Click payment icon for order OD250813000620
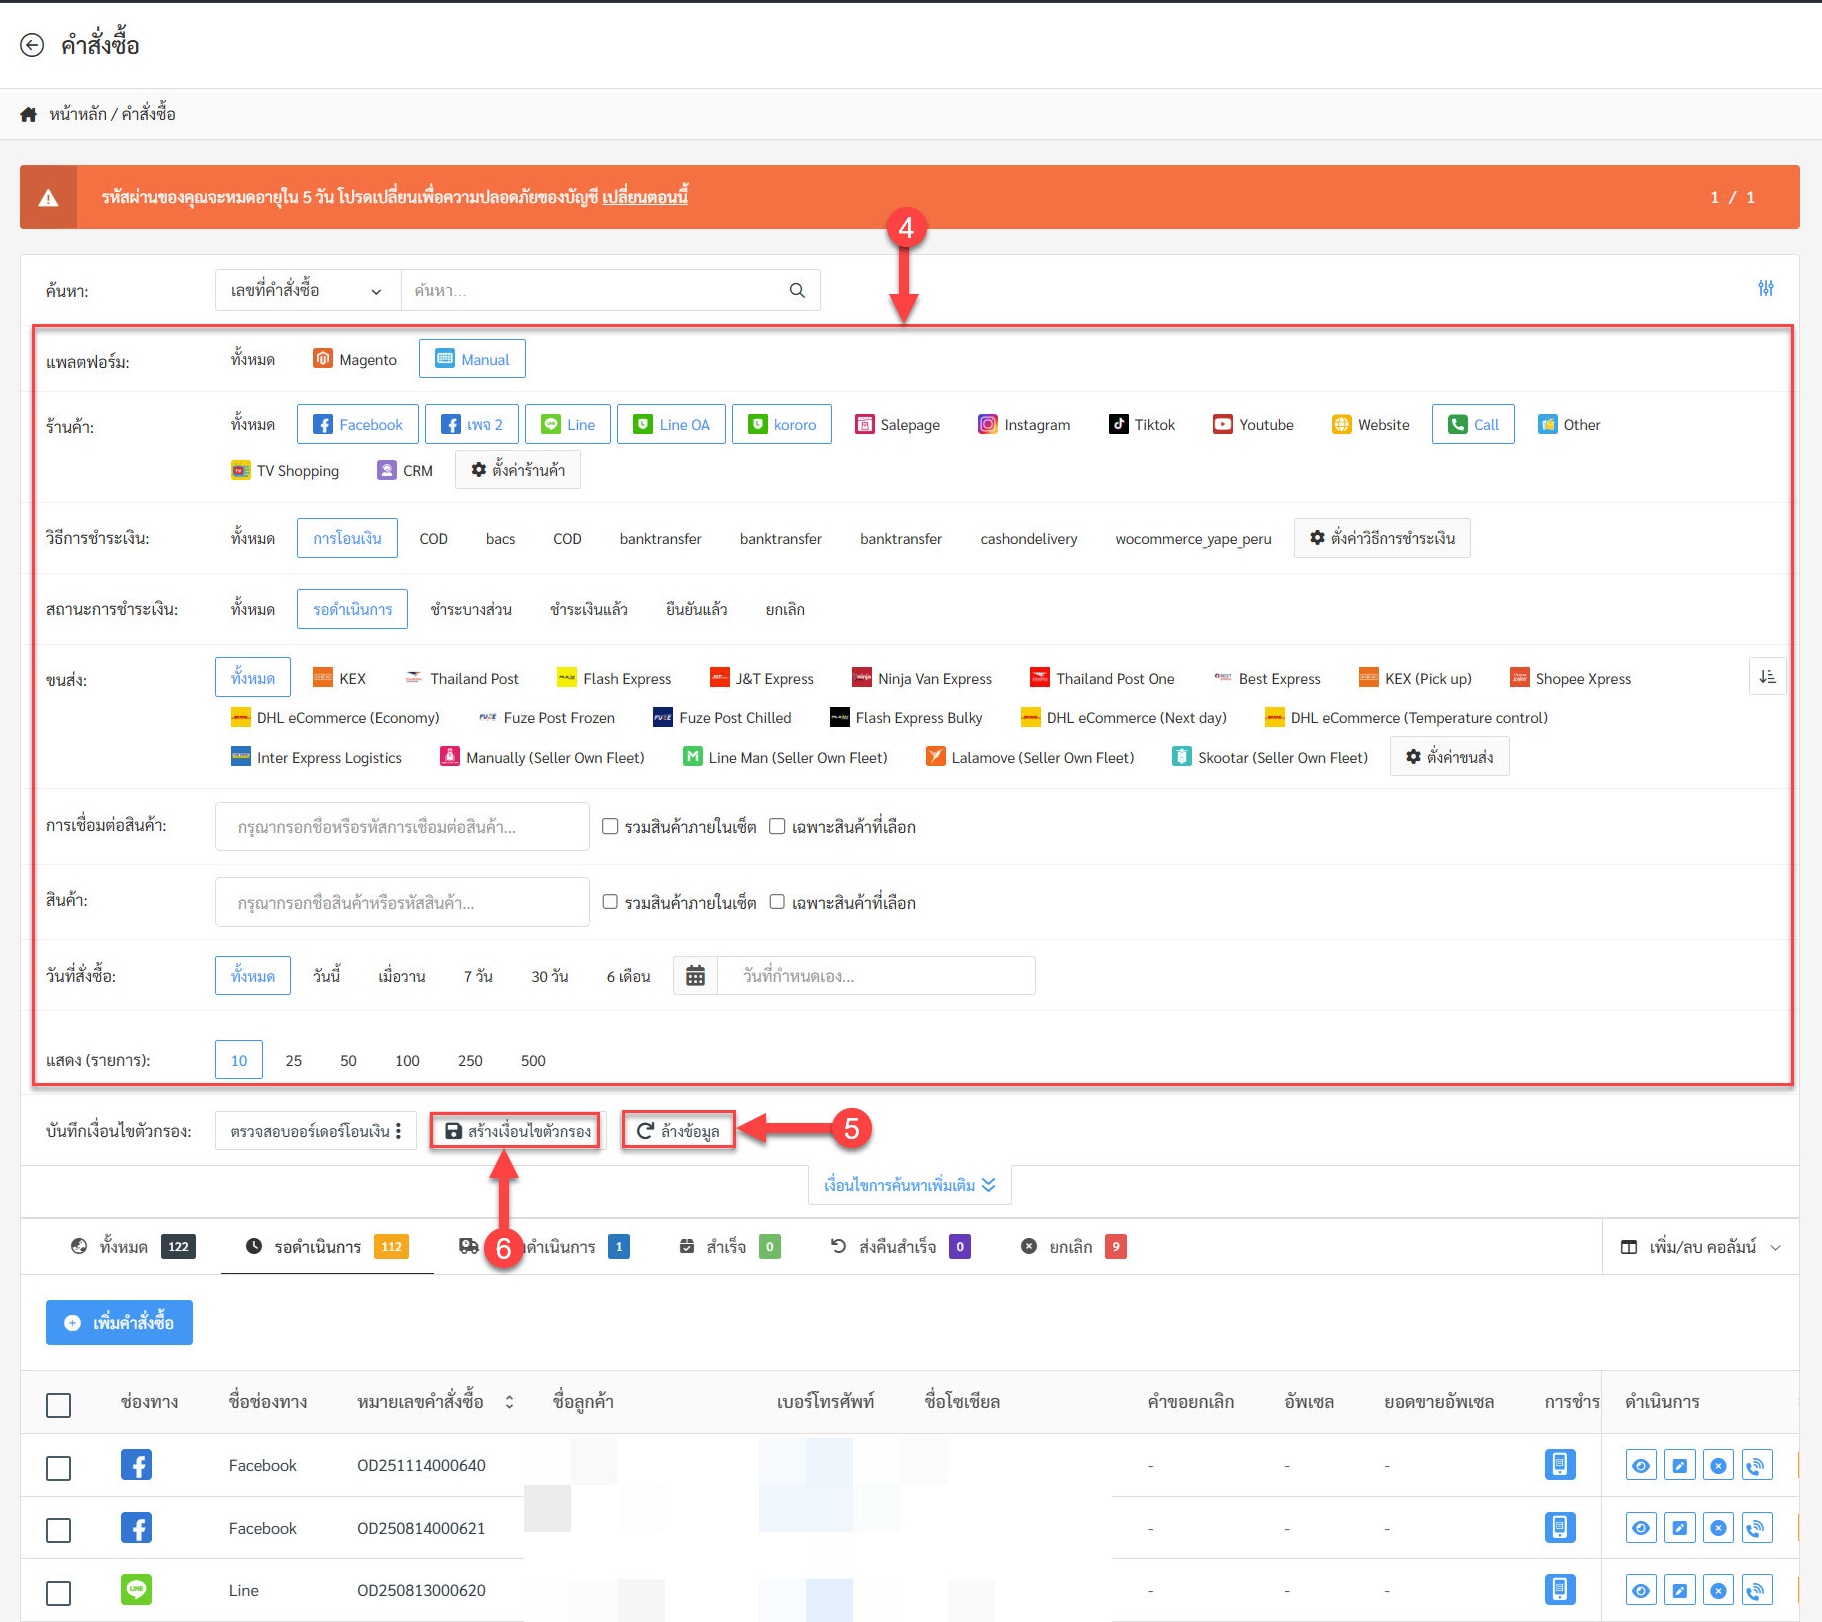This screenshot has width=1822, height=1622. tap(1559, 1590)
